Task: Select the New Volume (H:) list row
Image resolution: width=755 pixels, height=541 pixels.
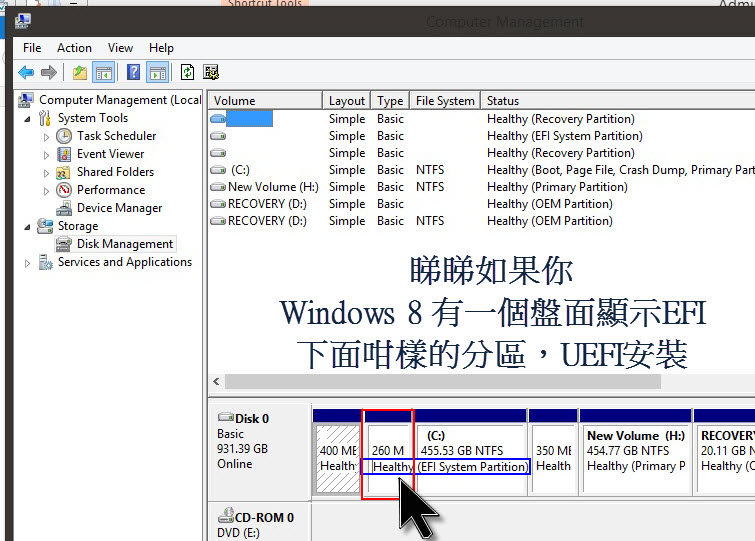Action: tap(482, 187)
